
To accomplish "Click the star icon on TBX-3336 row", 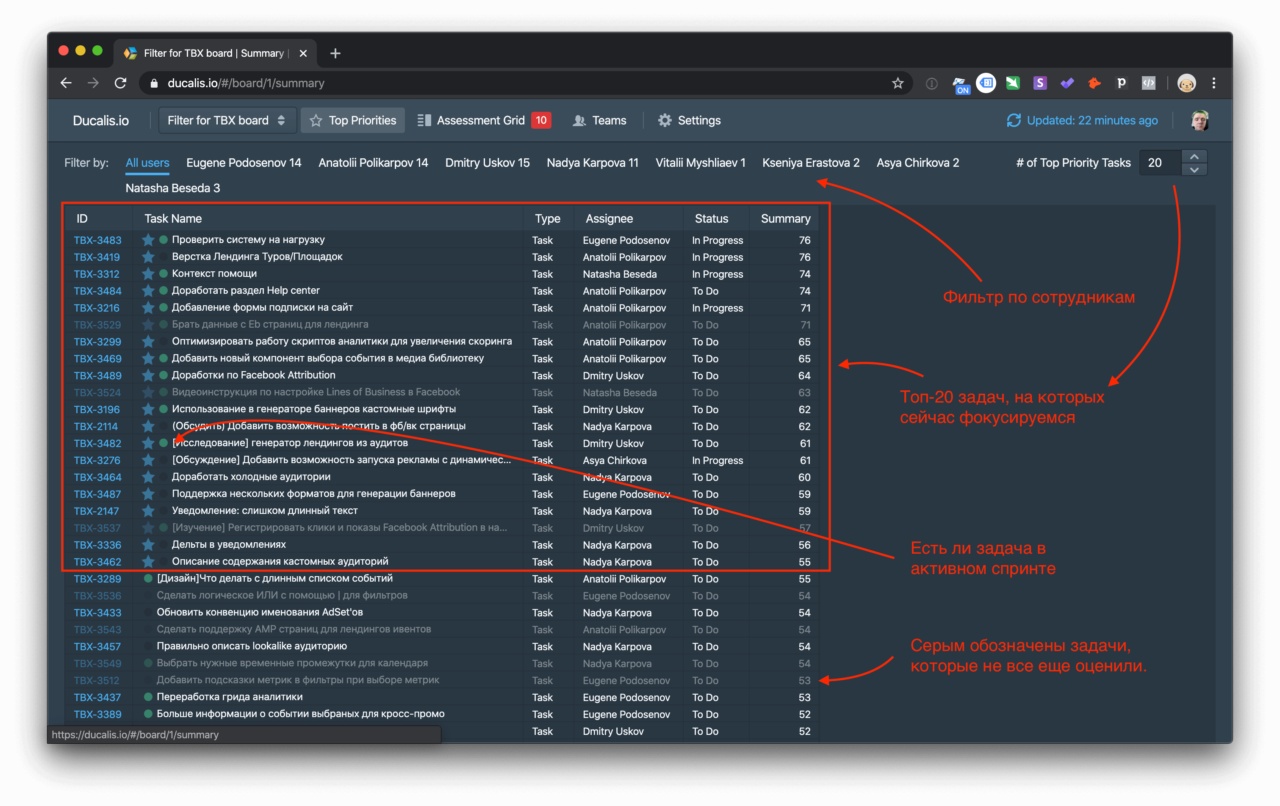I will [x=148, y=545].
